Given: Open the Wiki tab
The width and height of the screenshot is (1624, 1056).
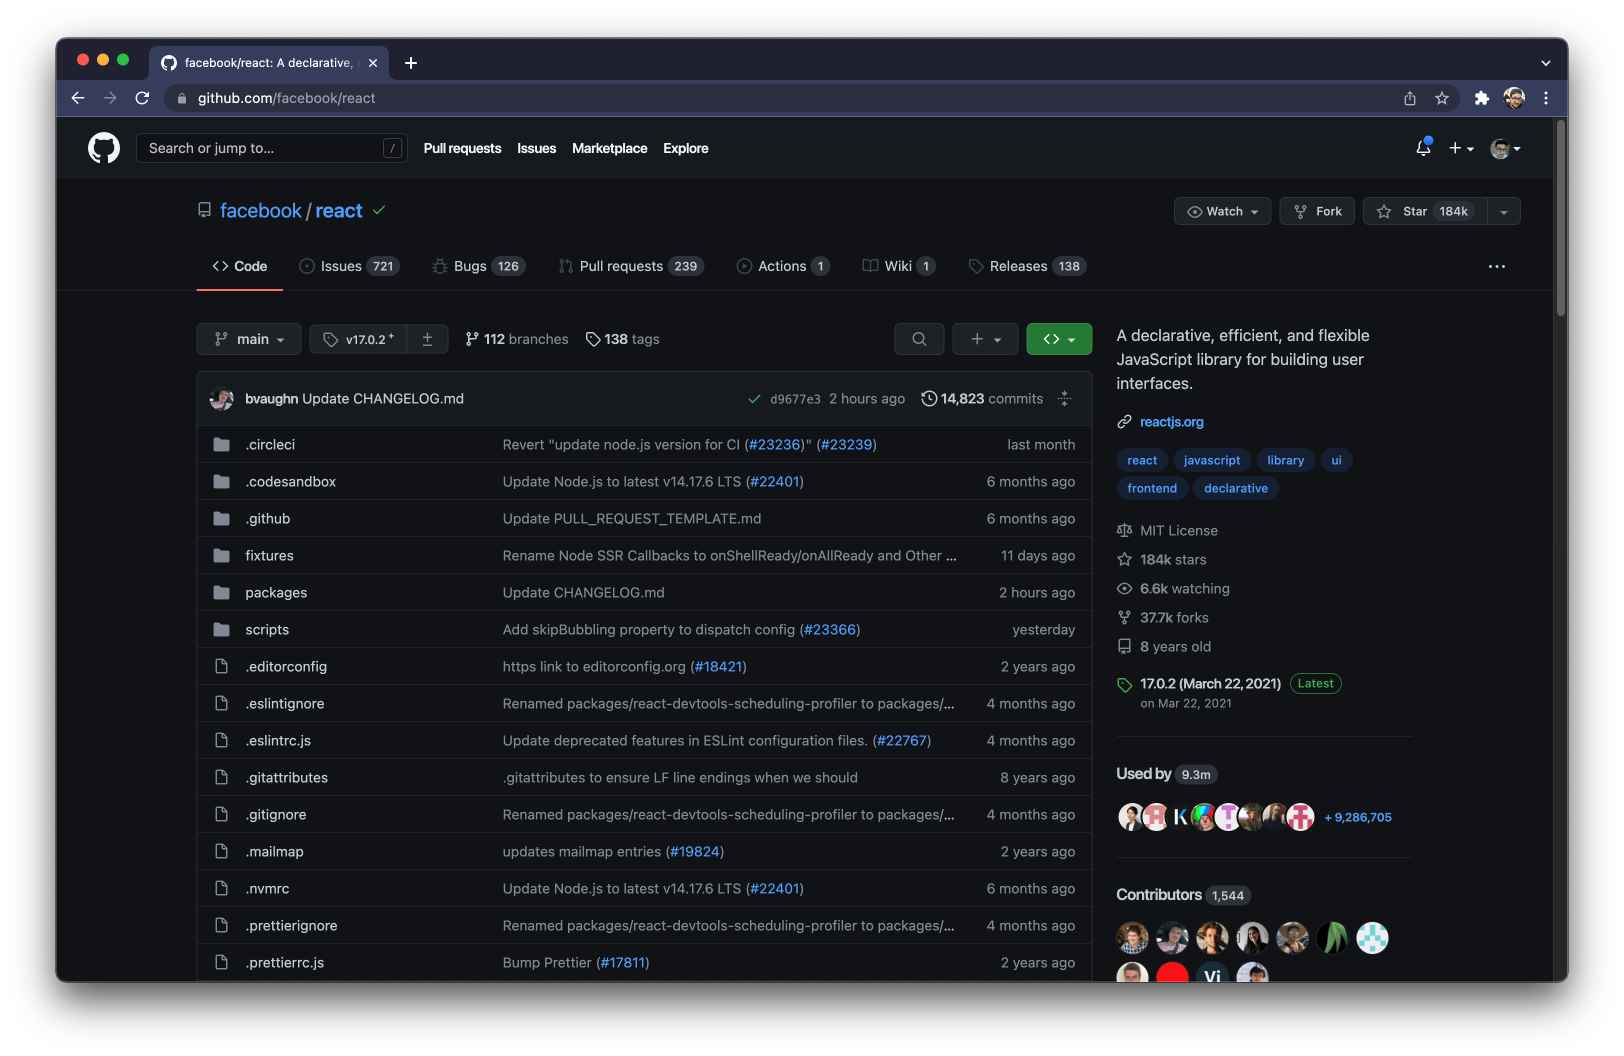Looking at the screenshot, I should [x=898, y=266].
